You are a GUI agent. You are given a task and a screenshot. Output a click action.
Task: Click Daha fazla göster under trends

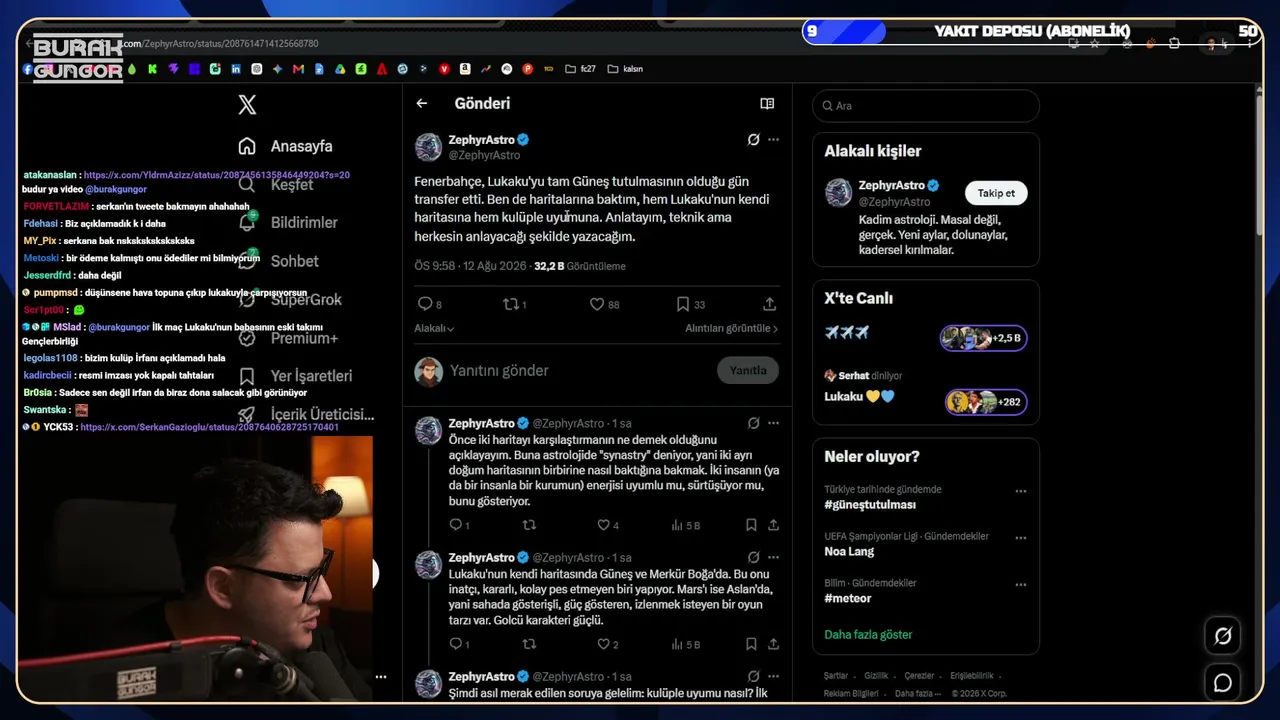click(x=868, y=634)
